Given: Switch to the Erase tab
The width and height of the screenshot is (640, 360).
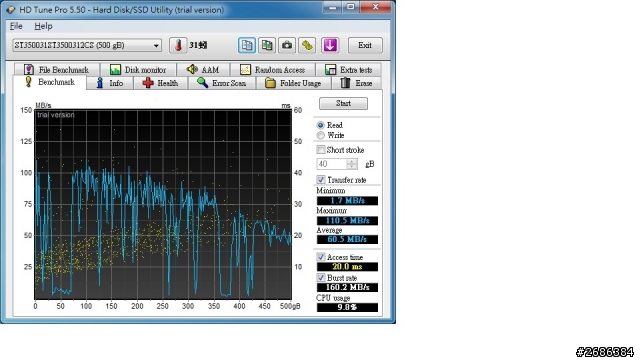Looking at the screenshot, I should (x=356, y=83).
